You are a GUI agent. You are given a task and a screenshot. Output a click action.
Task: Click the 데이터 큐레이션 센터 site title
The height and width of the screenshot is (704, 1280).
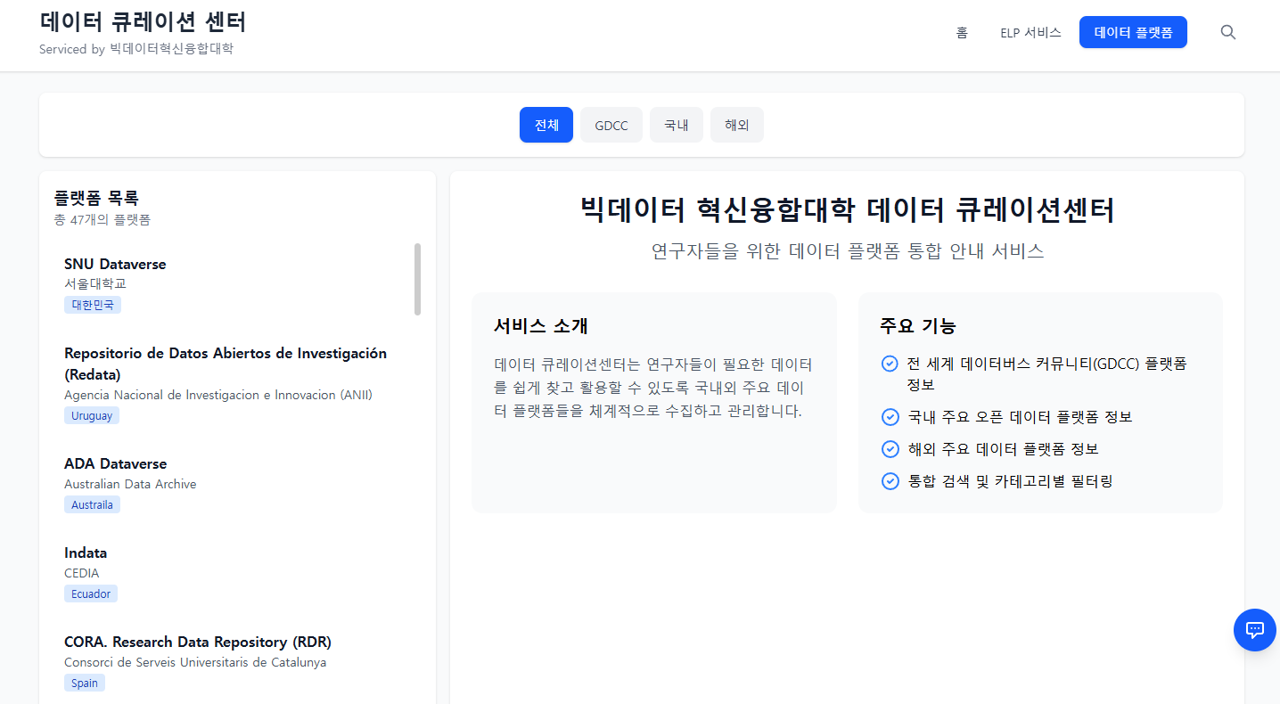(142, 22)
